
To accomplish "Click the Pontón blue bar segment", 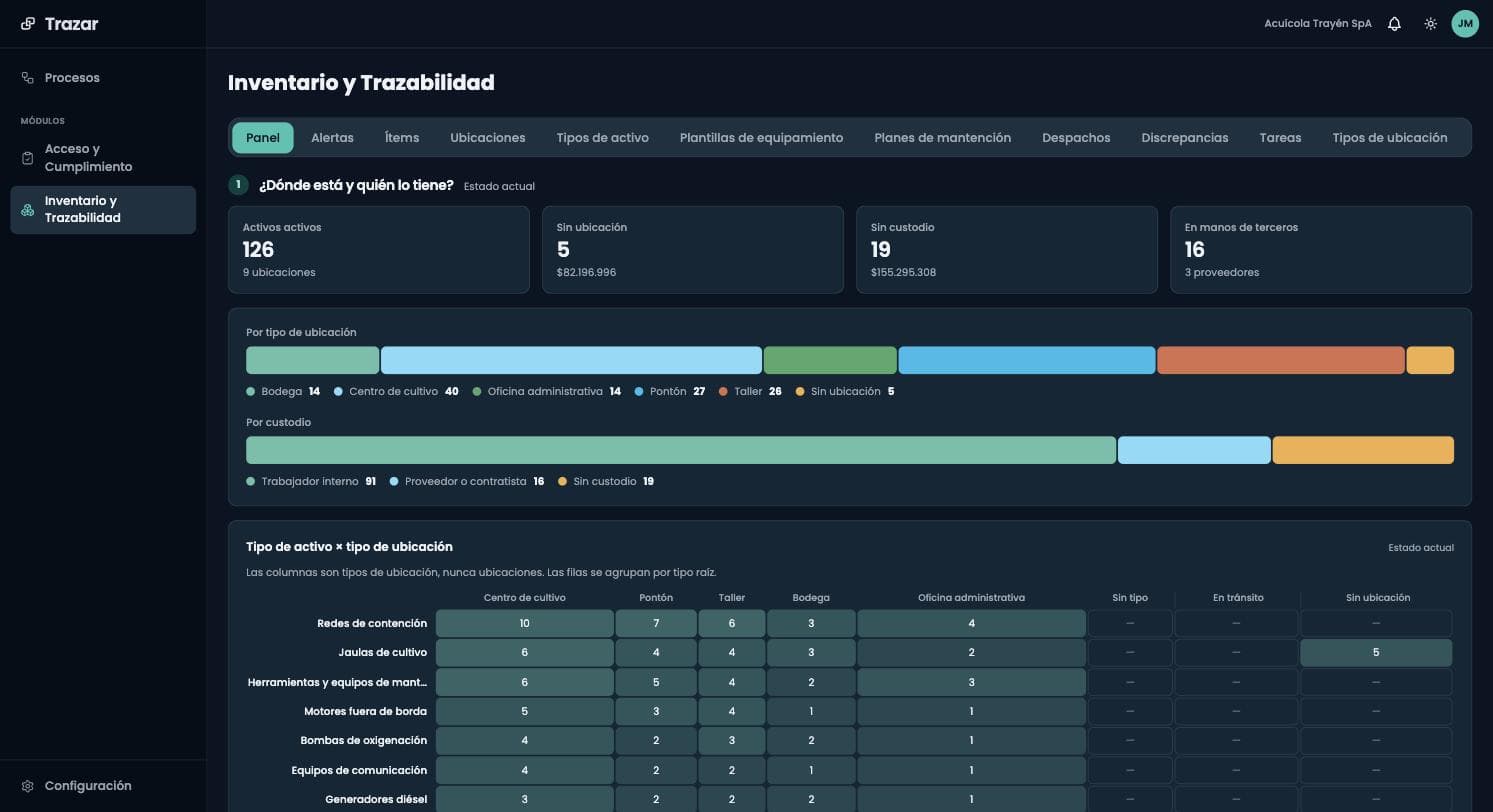I will pos(1027,360).
